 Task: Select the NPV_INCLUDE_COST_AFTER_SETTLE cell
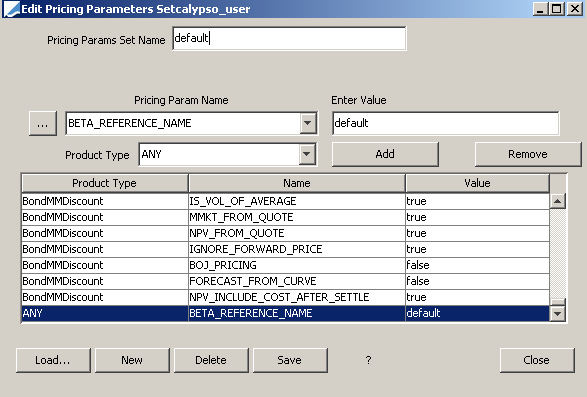point(296,297)
